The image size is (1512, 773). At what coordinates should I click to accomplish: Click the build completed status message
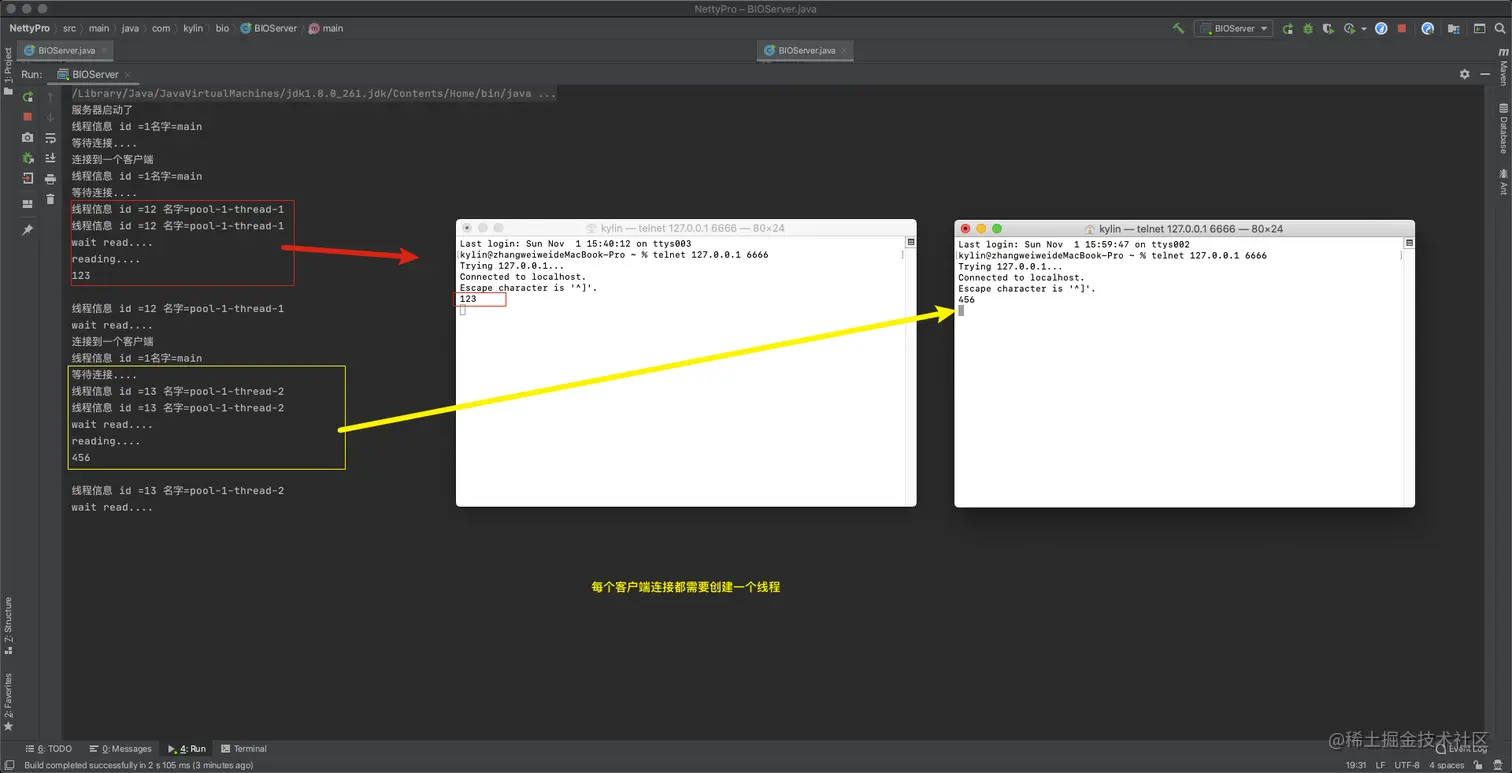tap(138, 765)
